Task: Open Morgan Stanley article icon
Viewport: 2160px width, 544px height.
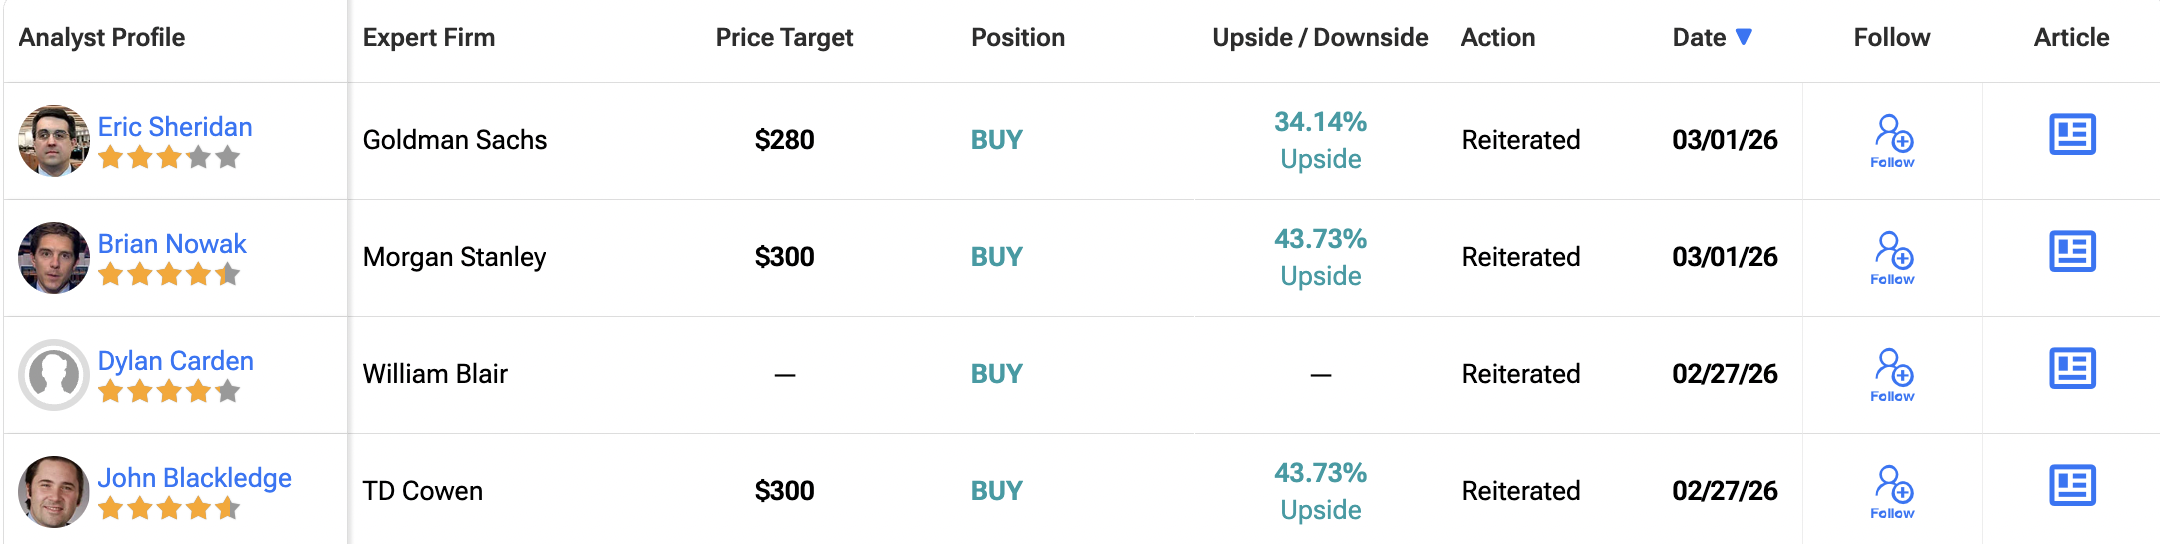Action: pos(2072,252)
